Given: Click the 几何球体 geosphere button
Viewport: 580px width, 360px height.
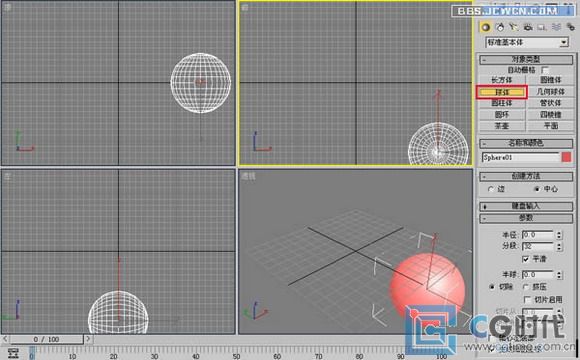Looking at the screenshot, I should click(550, 92).
